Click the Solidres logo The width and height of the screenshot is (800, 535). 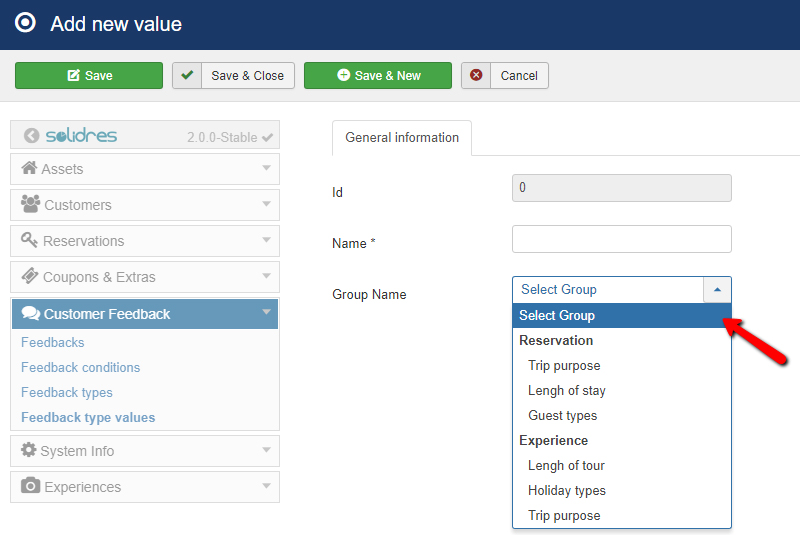point(81,136)
